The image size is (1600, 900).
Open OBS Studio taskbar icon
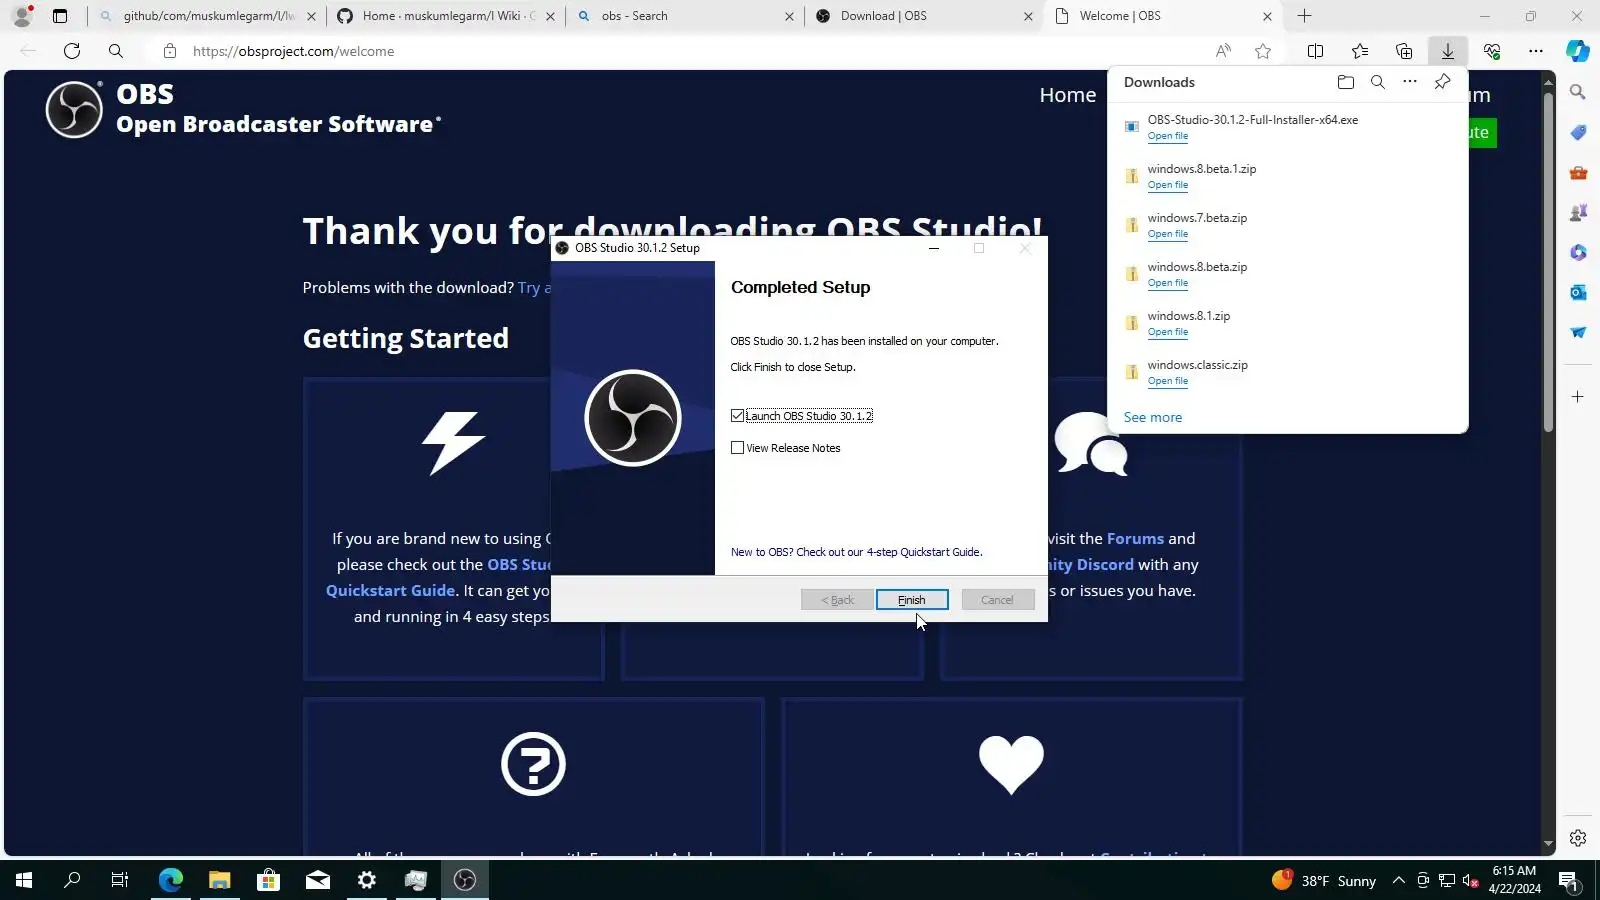(x=465, y=880)
